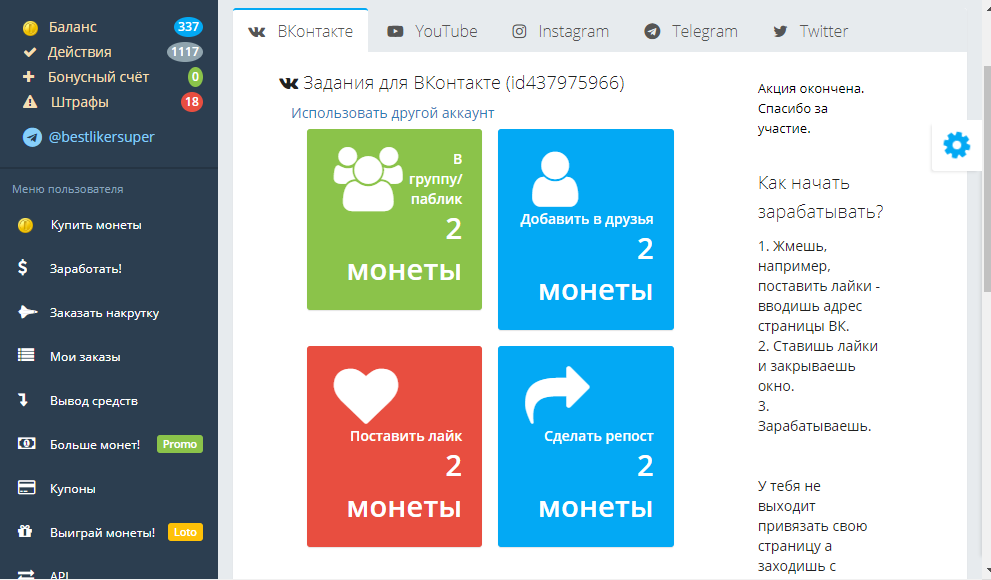
Task: Click the green 0 bonus badge
Action: (x=195, y=77)
